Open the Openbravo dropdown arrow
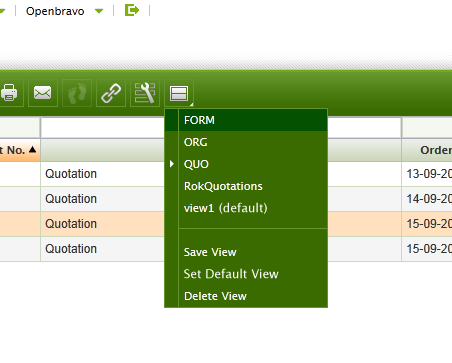The height and width of the screenshot is (363, 452). point(99,11)
